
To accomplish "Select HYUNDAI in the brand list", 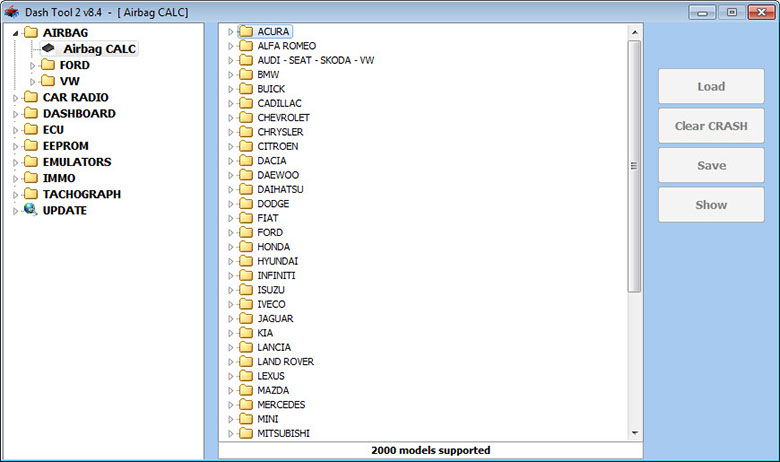I will (277, 261).
